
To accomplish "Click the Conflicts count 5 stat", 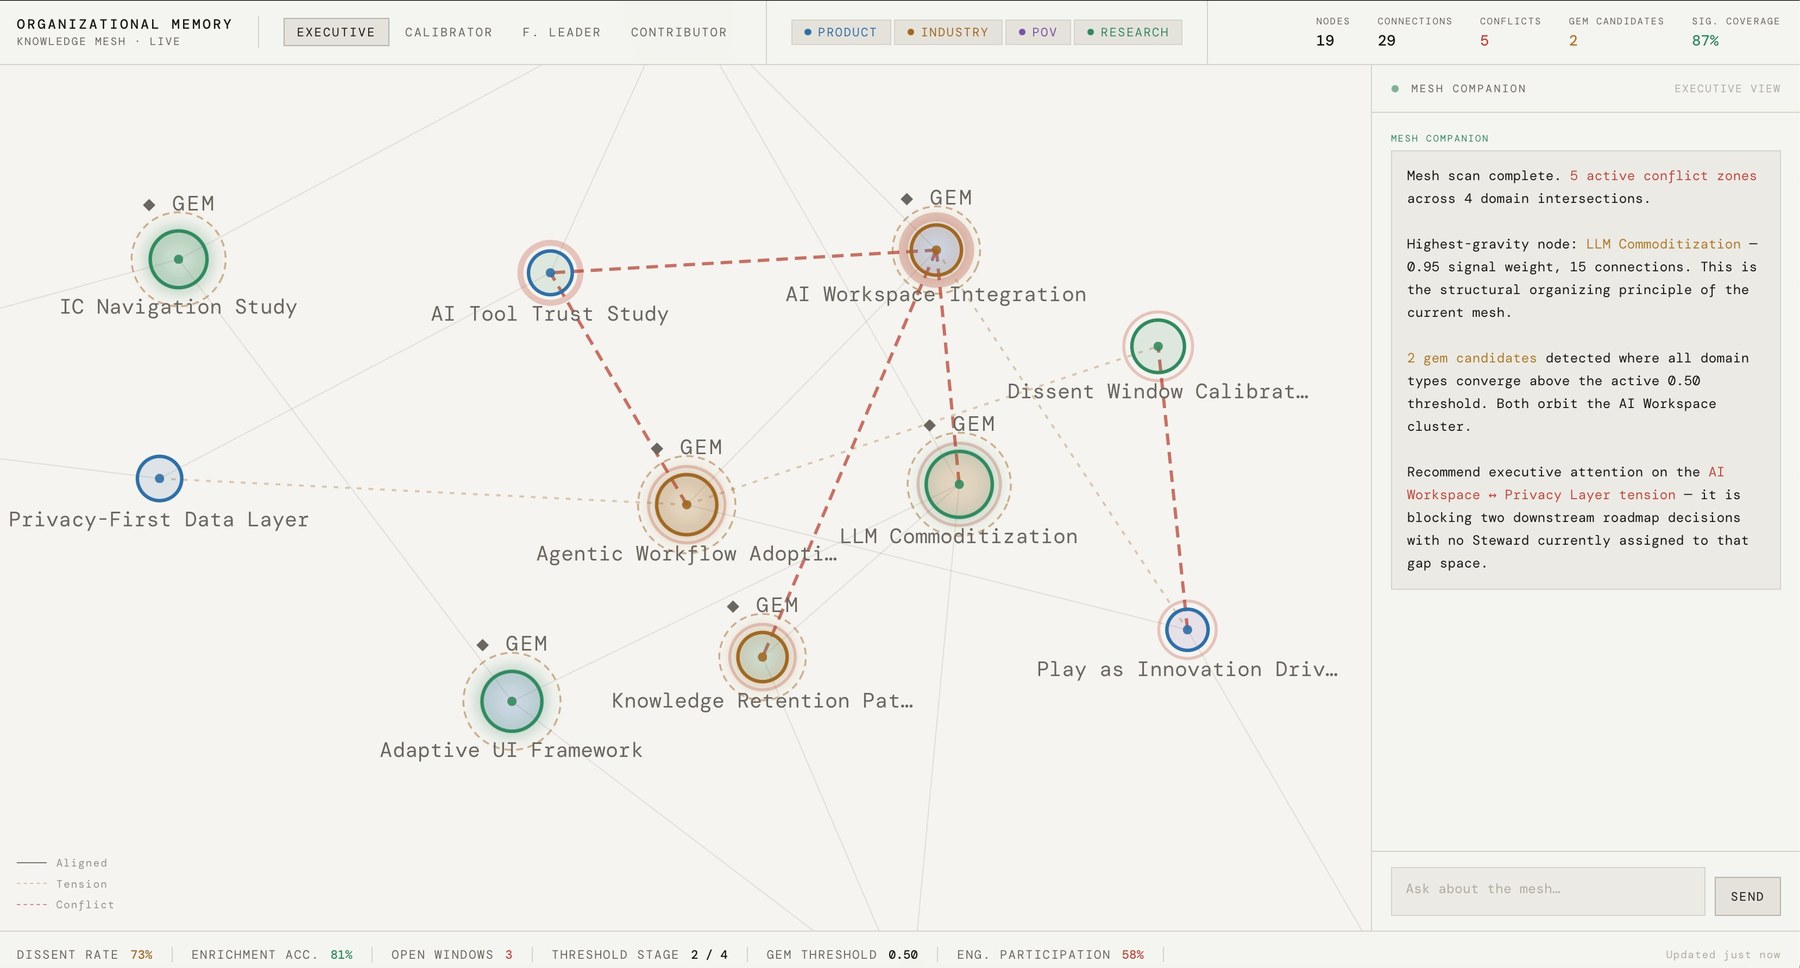I will [x=1510, y=32].
